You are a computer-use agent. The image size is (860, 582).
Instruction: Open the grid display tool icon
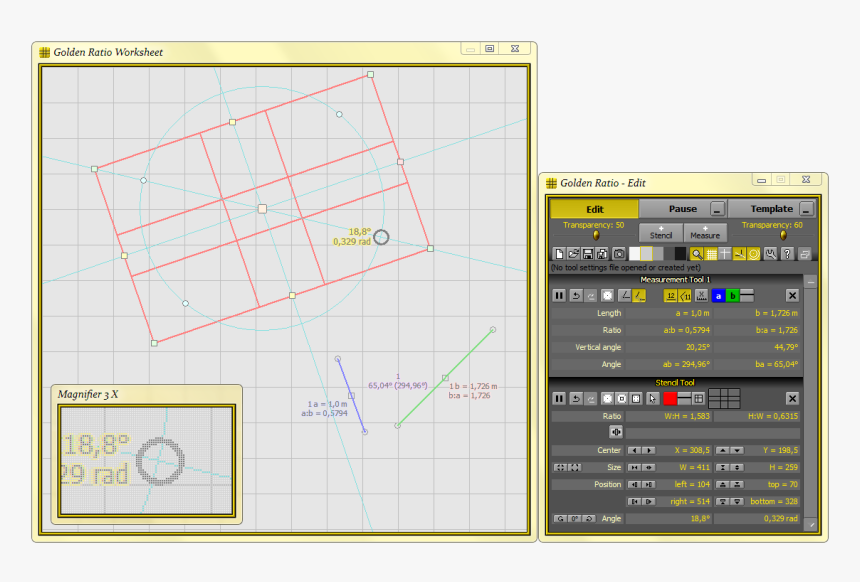[713, 253]
